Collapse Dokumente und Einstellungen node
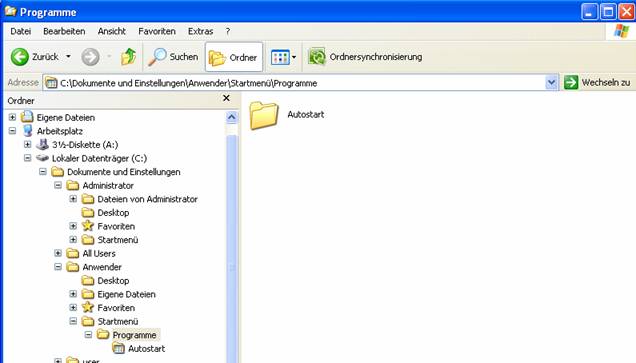 coord(43,172)
